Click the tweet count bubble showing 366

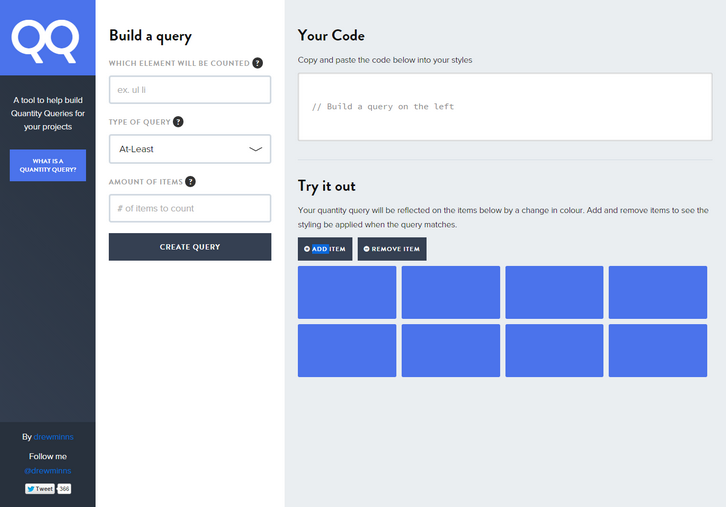pos(64,489)
